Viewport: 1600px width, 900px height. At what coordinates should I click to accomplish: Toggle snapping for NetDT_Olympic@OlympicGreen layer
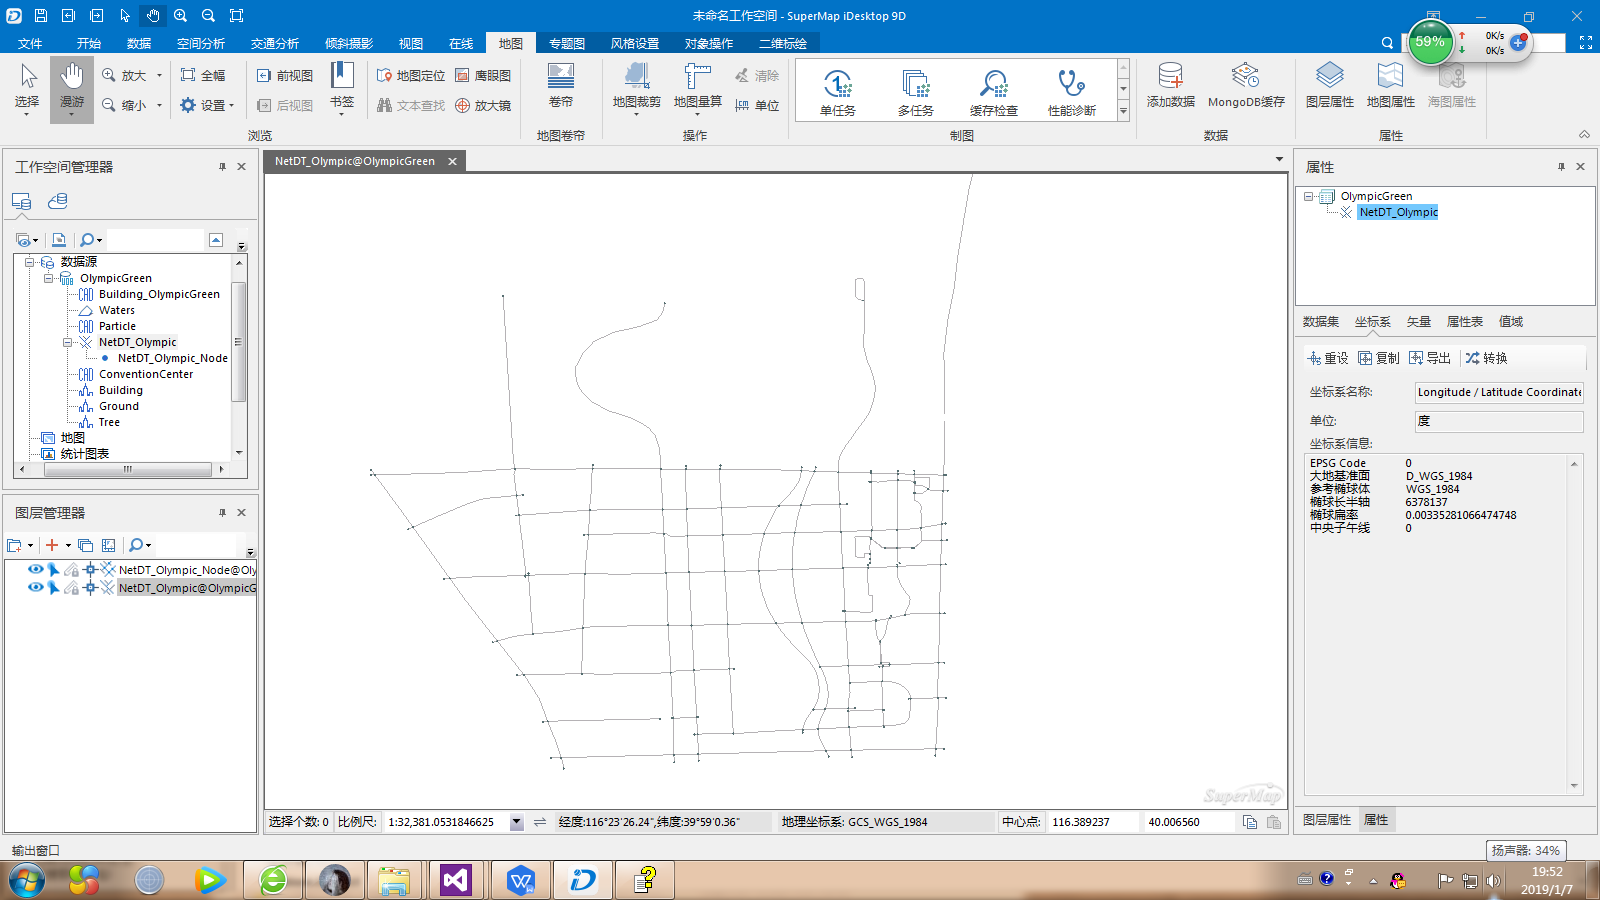click(x=90, y=588)
